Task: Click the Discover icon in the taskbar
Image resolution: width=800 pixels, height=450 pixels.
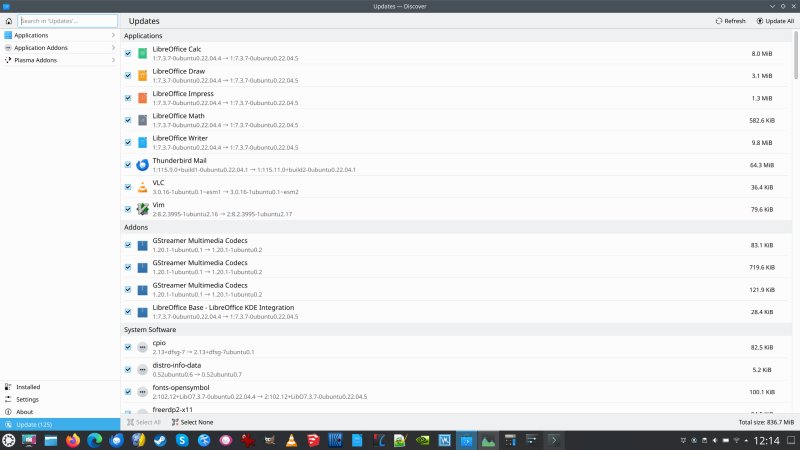Action: (x=466, y=440)
